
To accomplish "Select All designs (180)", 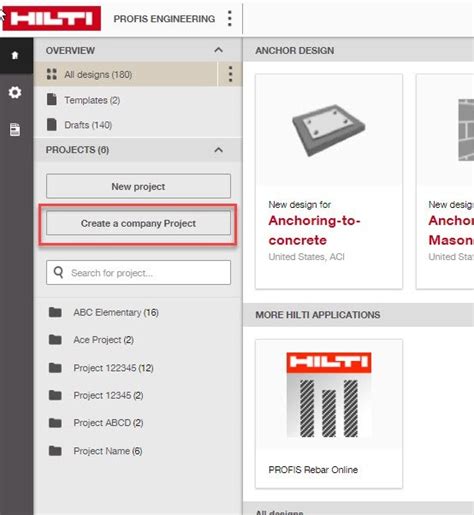I will tap(125, 74).
